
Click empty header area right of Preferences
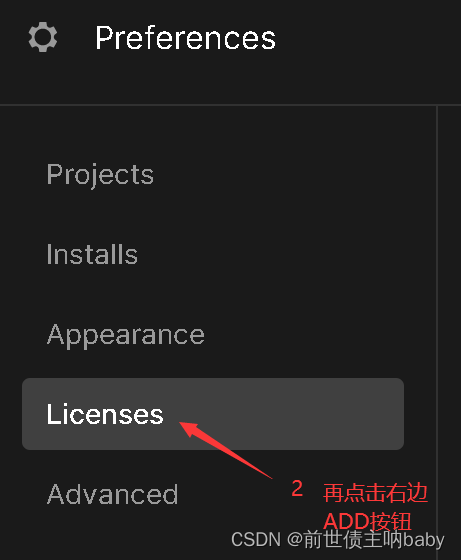[x=368, y=38]
